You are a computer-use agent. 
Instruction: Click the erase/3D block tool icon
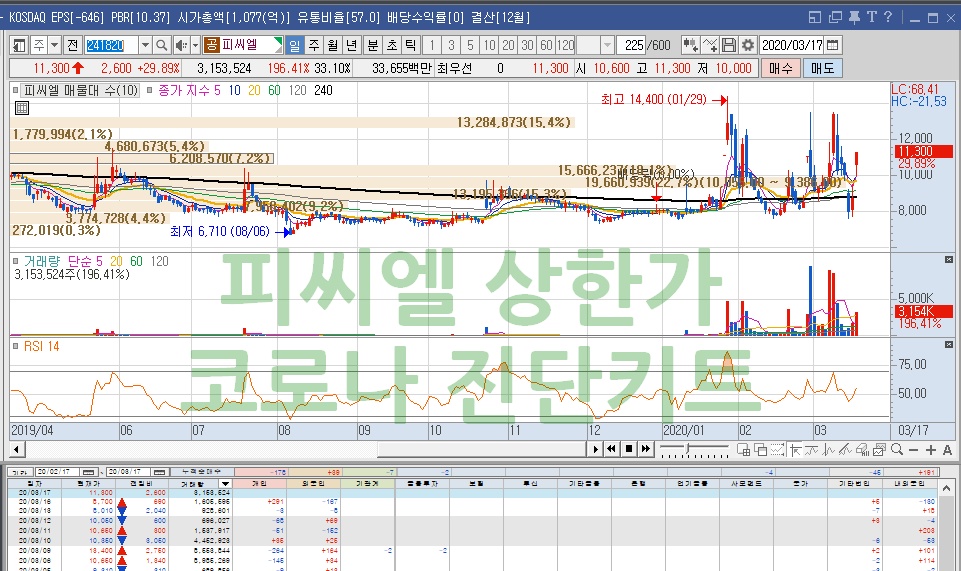862,450
